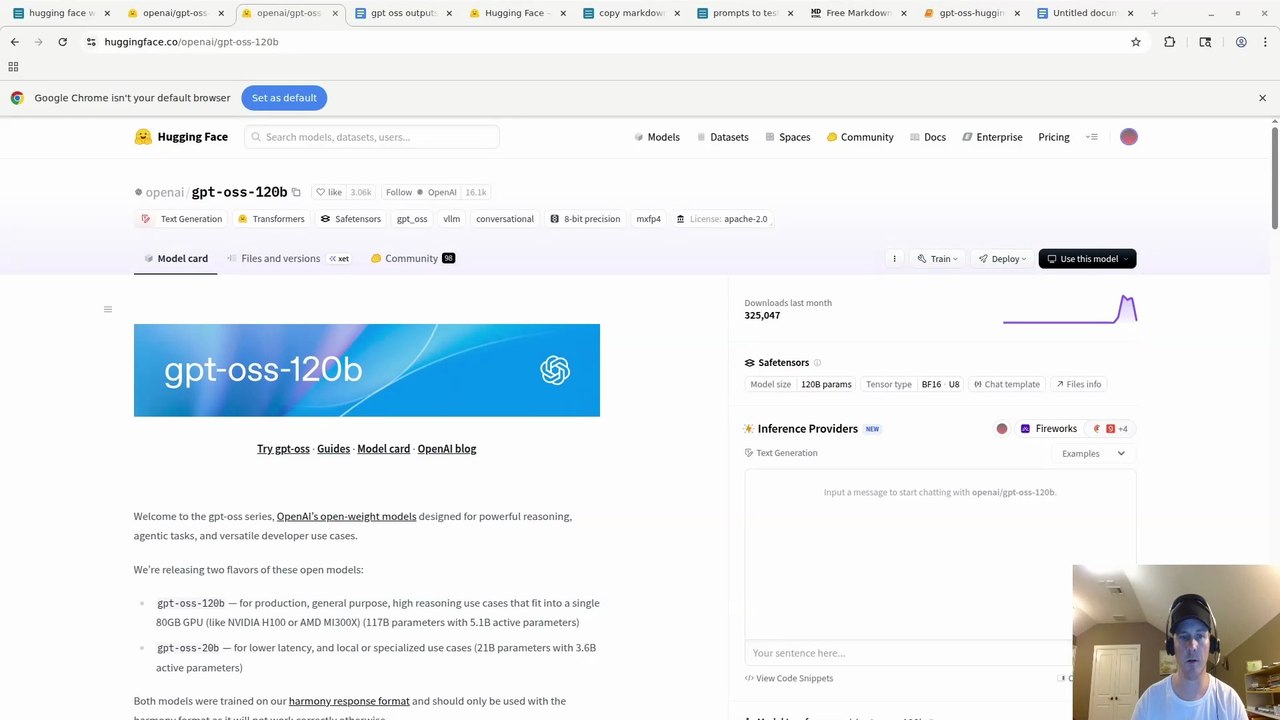Open the Model card link below banner
The height and width of the screenshot is (720, 1280).
383,449
